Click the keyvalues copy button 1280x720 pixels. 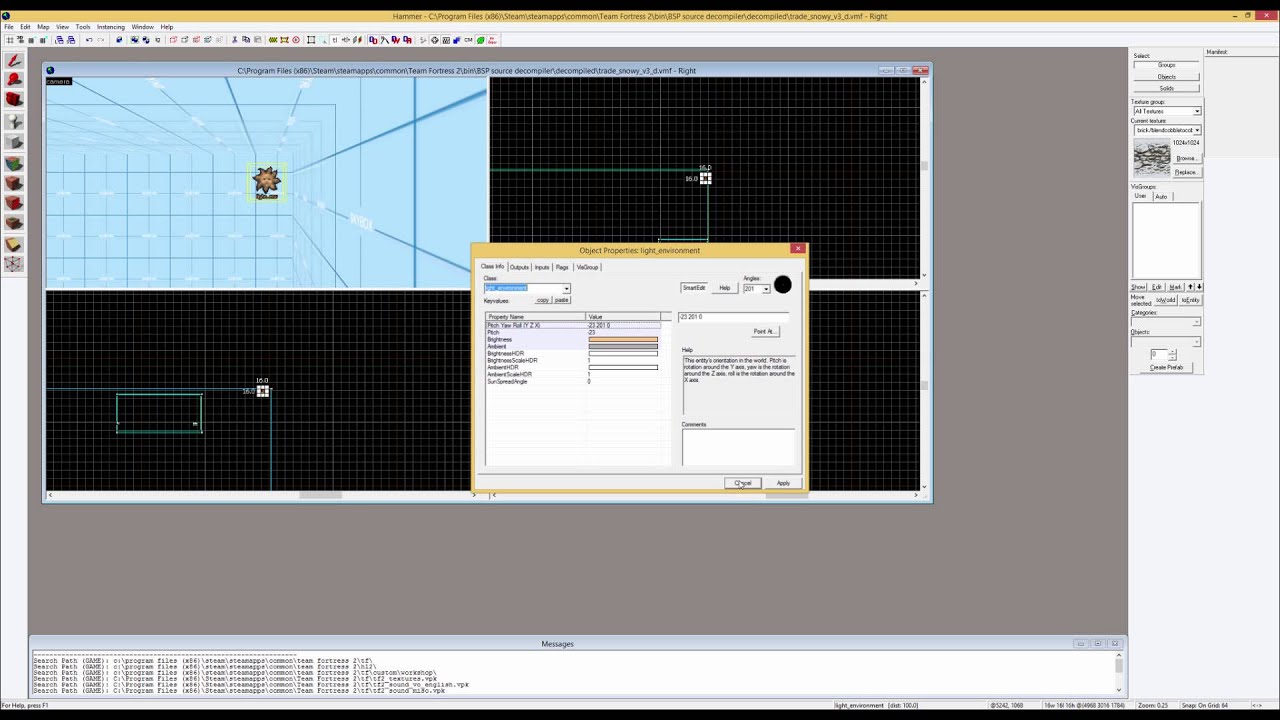(x=543, y=300)
